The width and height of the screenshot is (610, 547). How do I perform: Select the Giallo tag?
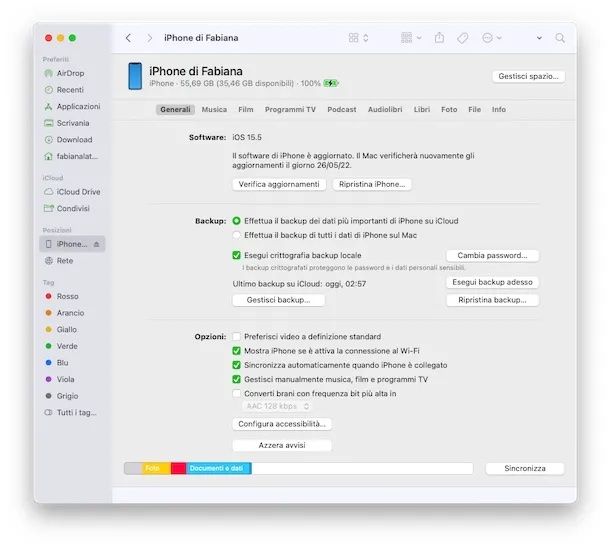(61, 330)
